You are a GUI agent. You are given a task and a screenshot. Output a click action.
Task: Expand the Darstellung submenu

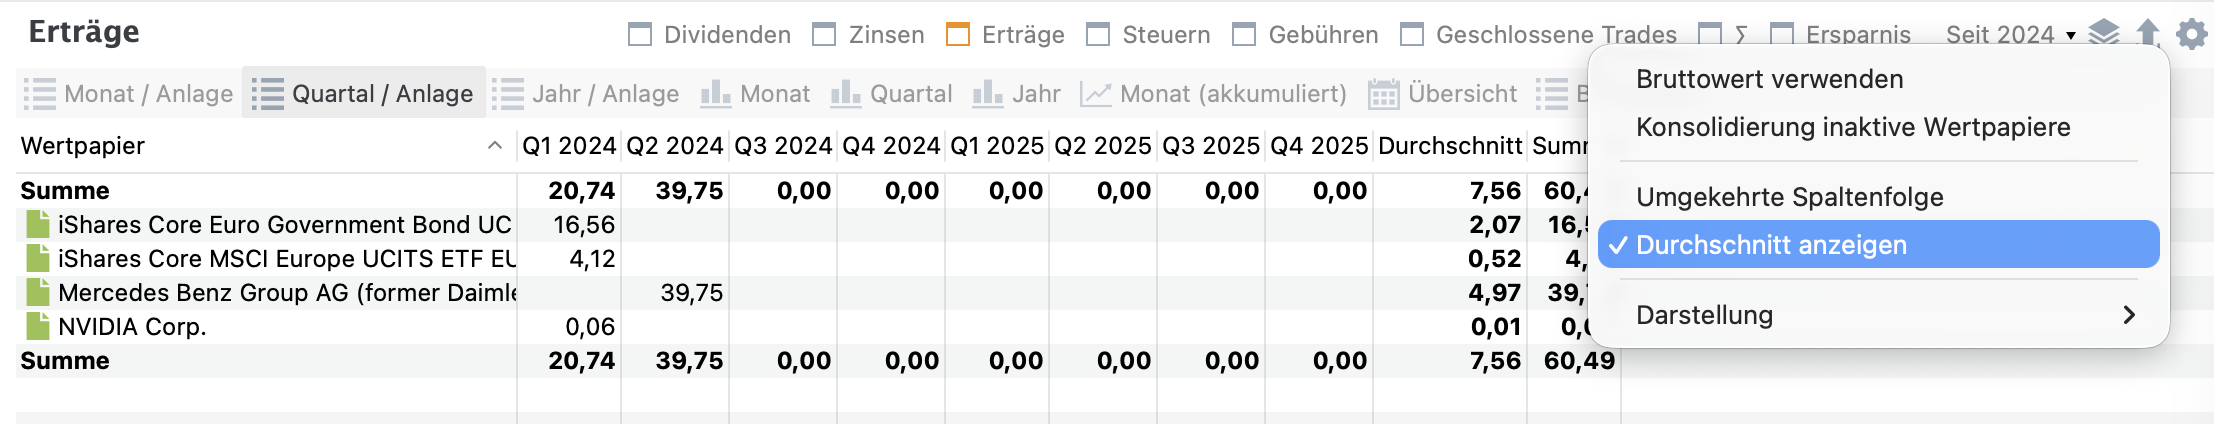point(1880,315)
